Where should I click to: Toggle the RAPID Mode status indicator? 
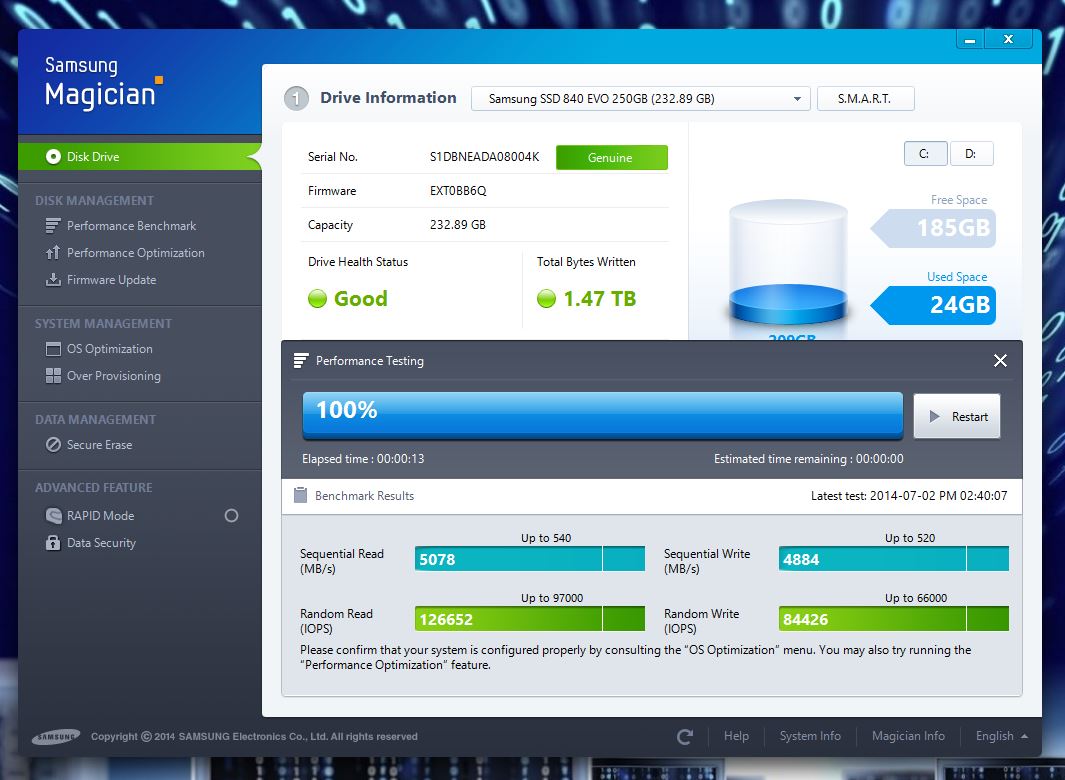click(x=231, y=516)
